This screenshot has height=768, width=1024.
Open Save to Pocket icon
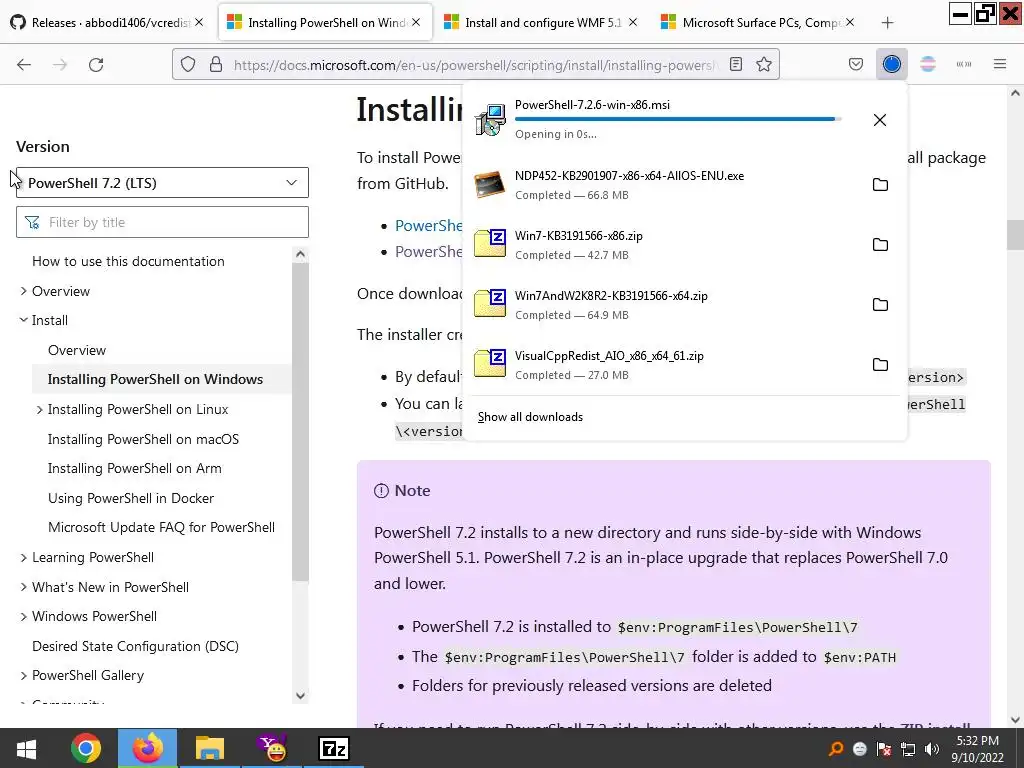(856, 64)
